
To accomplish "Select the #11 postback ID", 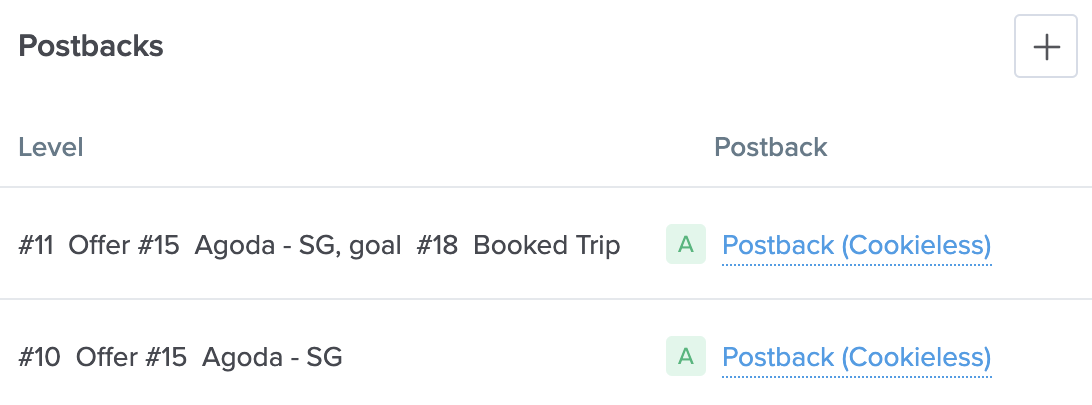I will coord(36,245).
